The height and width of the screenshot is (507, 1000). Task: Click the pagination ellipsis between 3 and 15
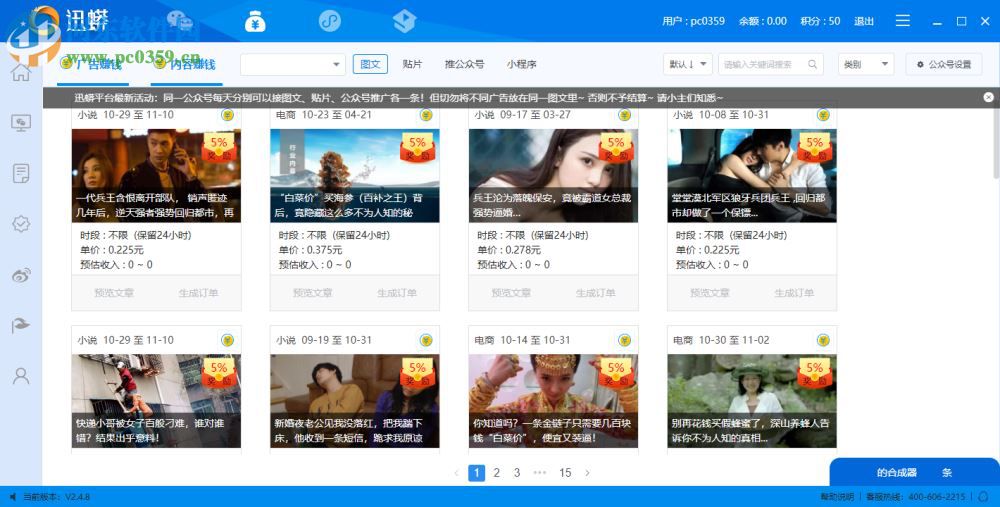click(540, 473)
